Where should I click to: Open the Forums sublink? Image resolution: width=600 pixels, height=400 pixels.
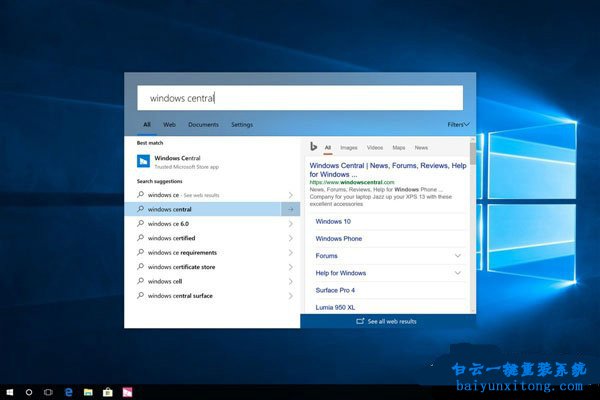[x=326, y=256]
